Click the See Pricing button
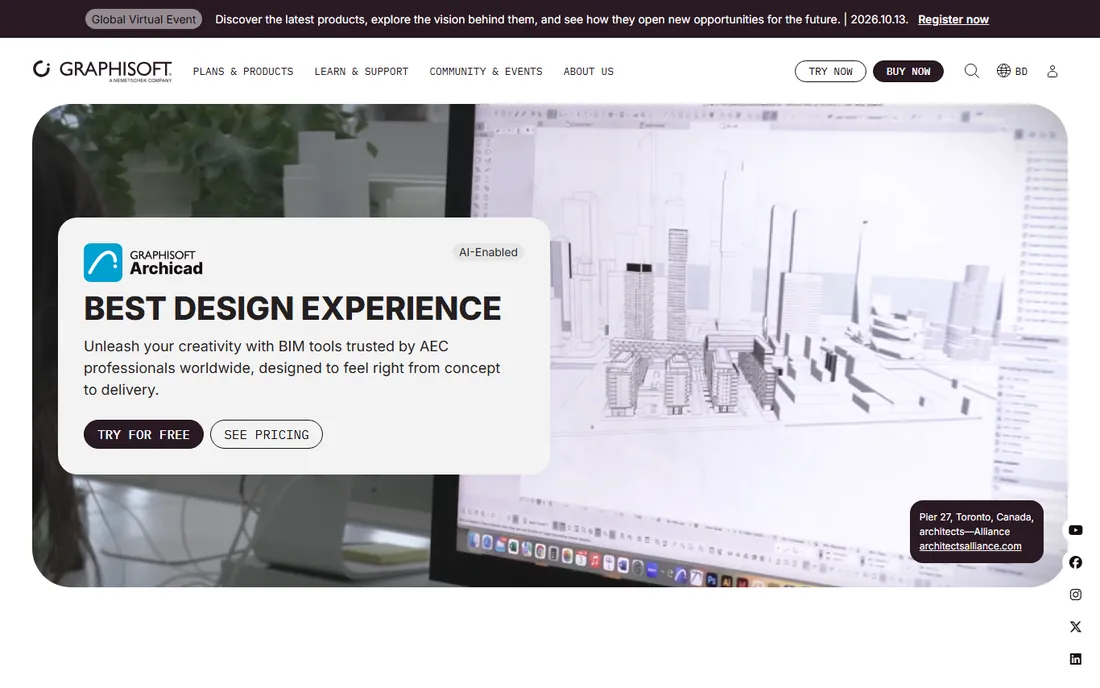This screenshot has height=688, width=1100. pyautogui.click(x=267, y=435)
